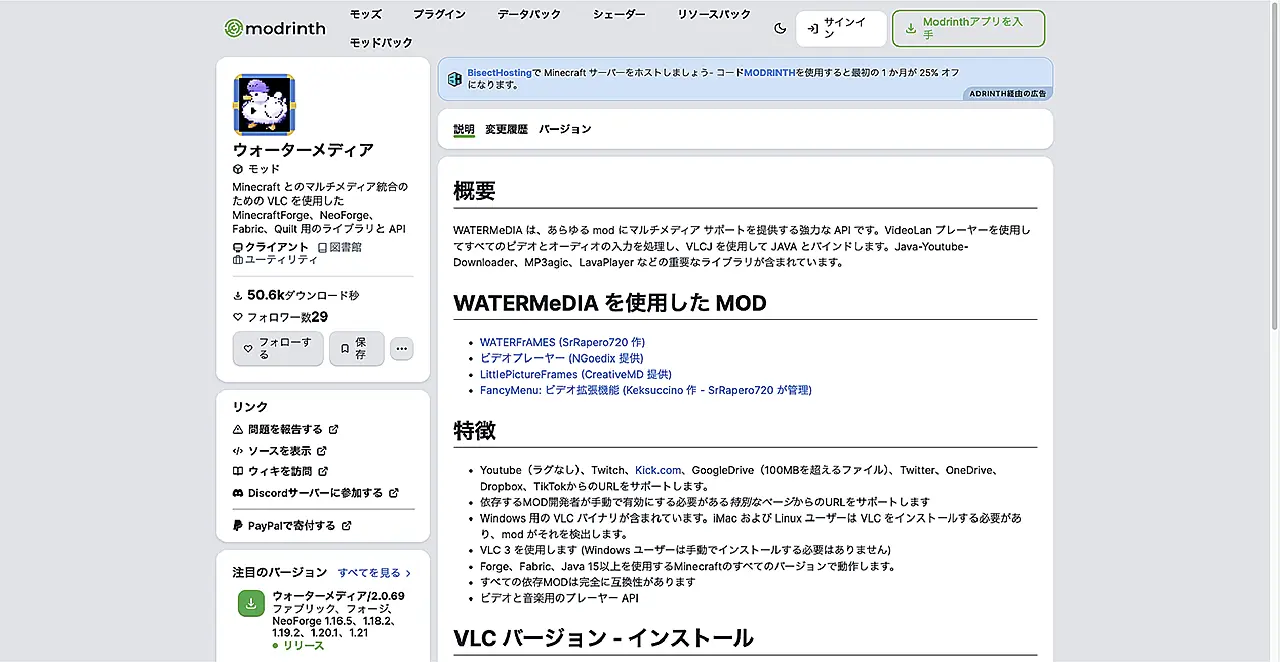Open the モッズ navigation item
The image size is (1280, 662).
click(365, 14)
